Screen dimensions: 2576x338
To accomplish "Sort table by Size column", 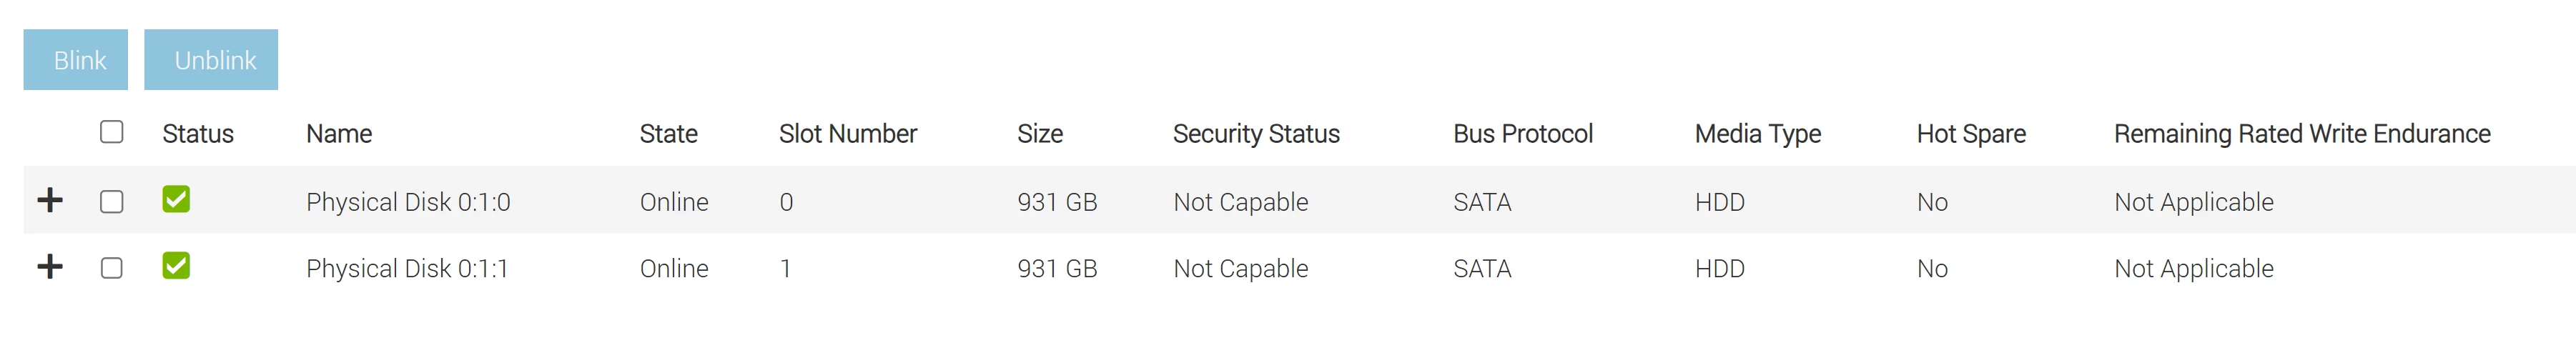I will tap(1040, 134).
